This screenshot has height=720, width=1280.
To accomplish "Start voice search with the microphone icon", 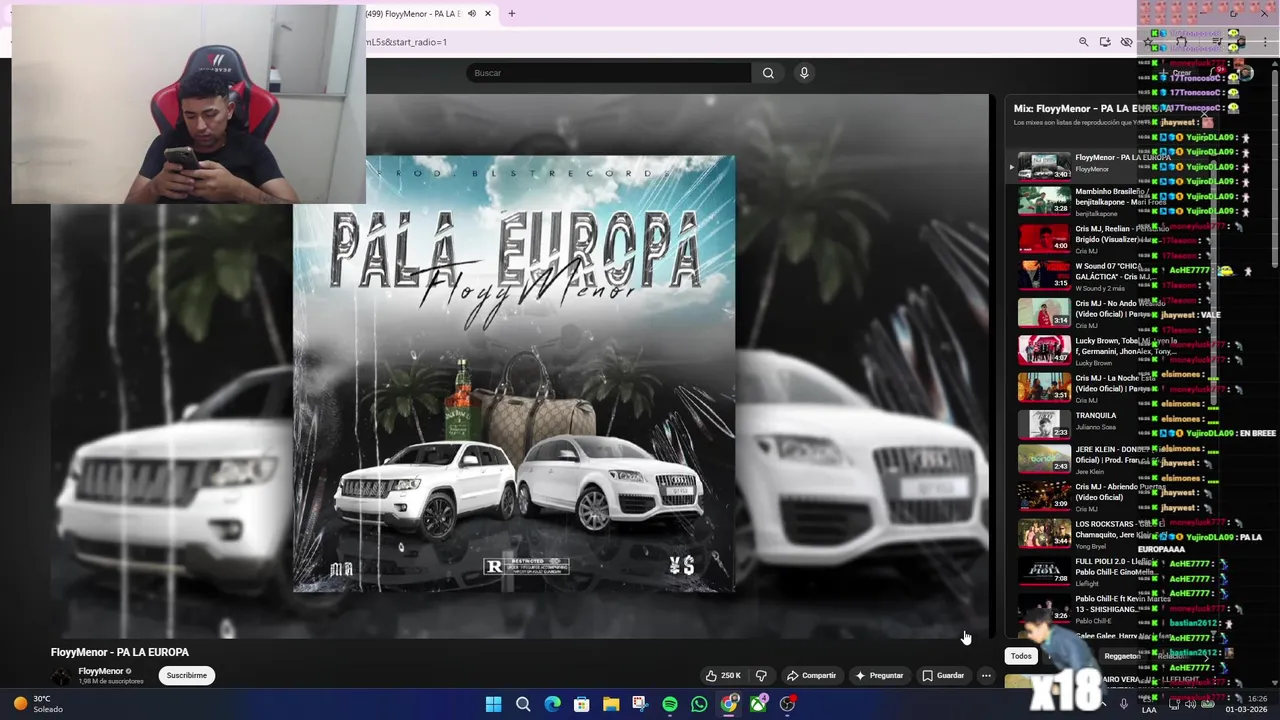I will [804, 73].
